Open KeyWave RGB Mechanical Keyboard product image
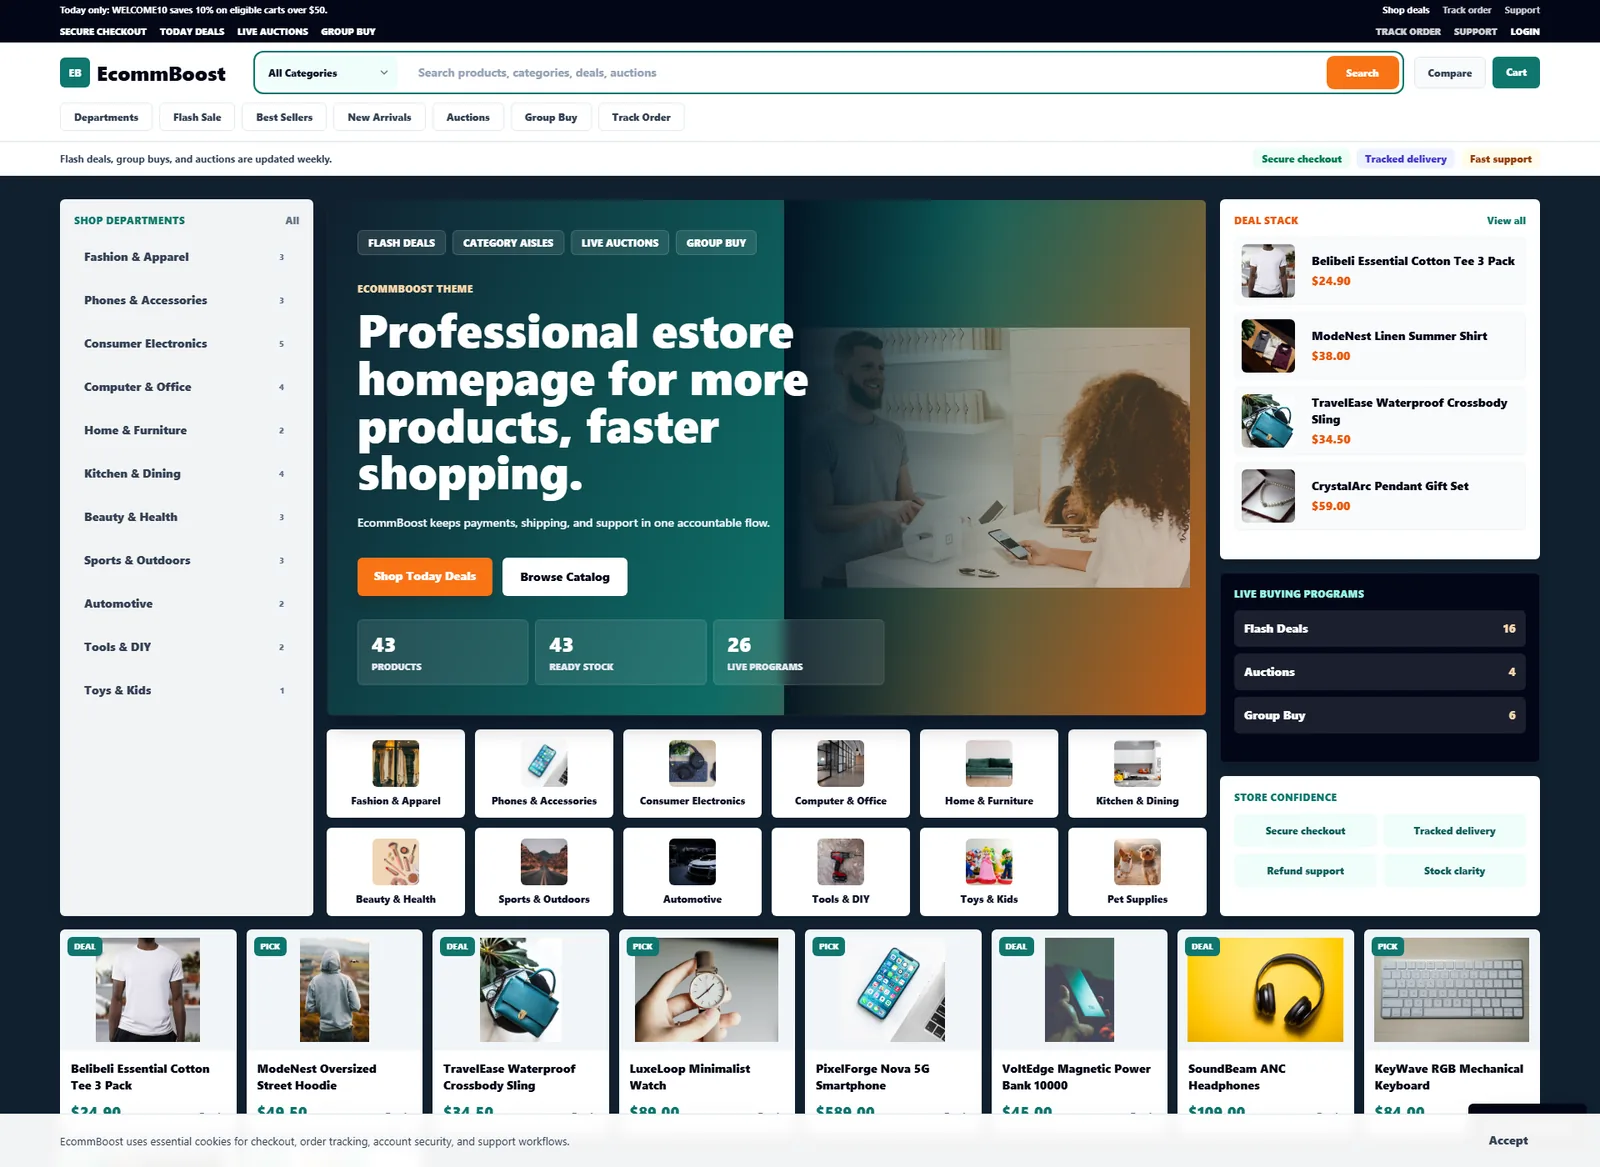 [x=1452, y=990]
